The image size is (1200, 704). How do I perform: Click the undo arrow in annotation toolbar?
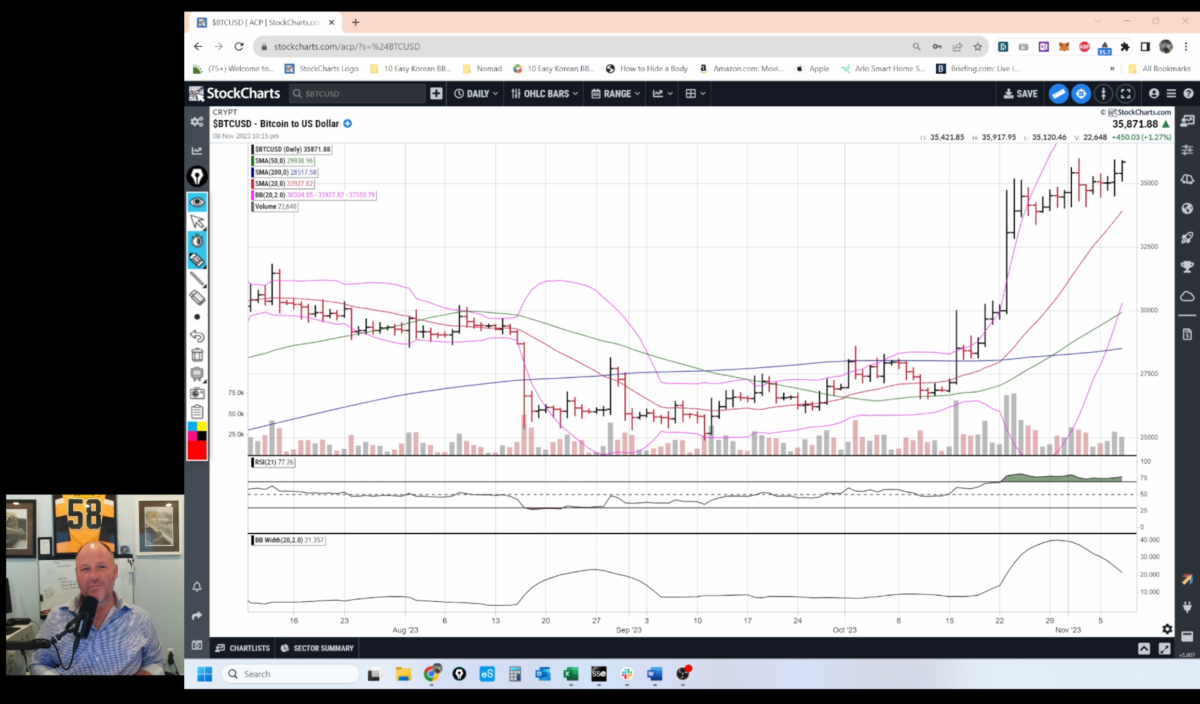pos(197,336)
